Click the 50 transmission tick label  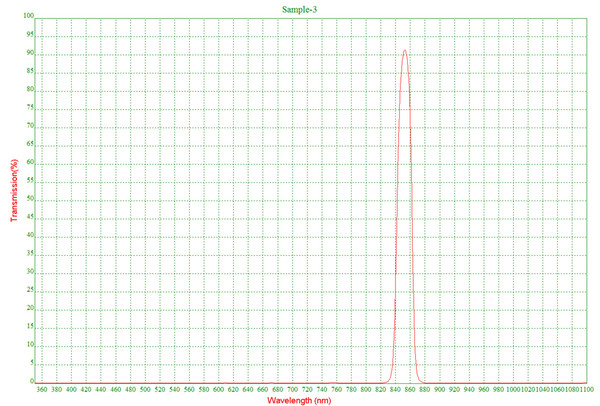coord(30,199)
